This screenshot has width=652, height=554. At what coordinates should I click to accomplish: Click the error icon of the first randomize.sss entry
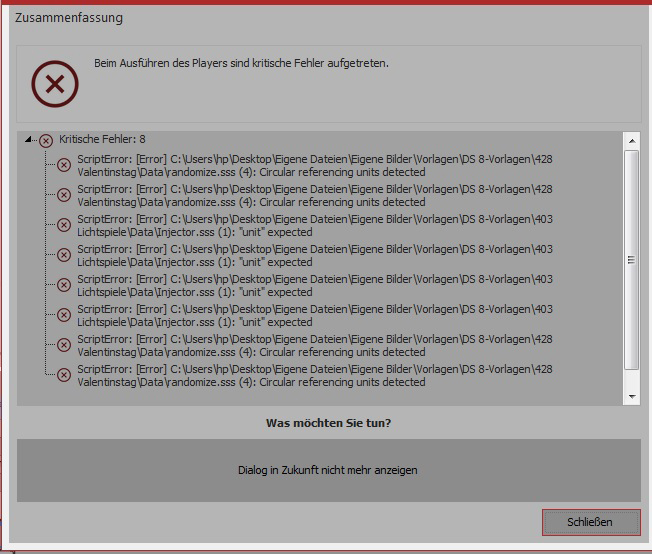[64, 165]
